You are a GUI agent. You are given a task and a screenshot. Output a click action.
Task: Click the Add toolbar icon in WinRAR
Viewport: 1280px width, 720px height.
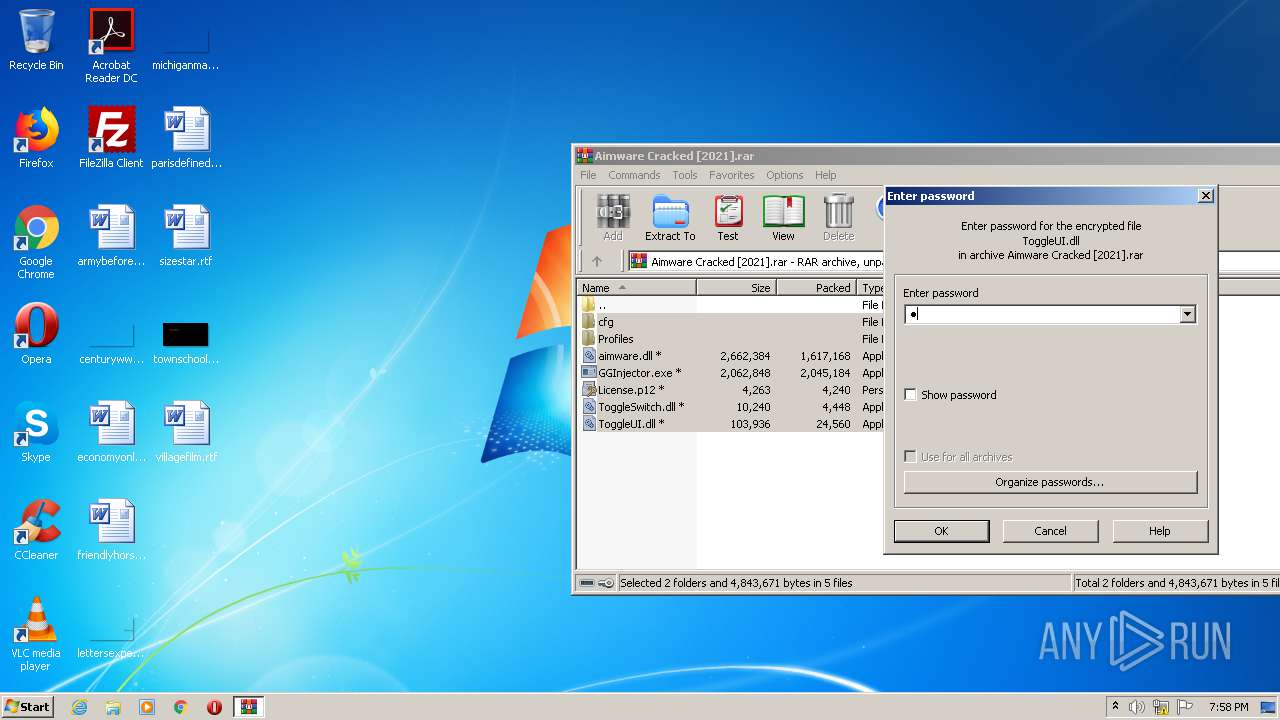[613, 217]
